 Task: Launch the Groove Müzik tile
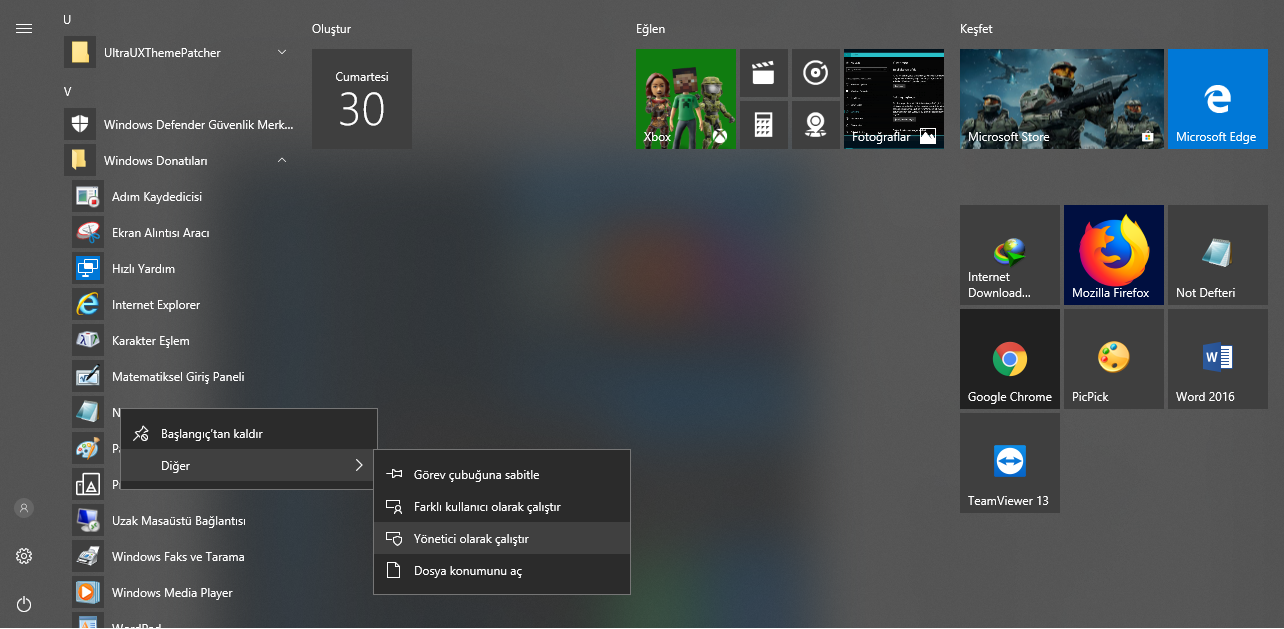816,72
